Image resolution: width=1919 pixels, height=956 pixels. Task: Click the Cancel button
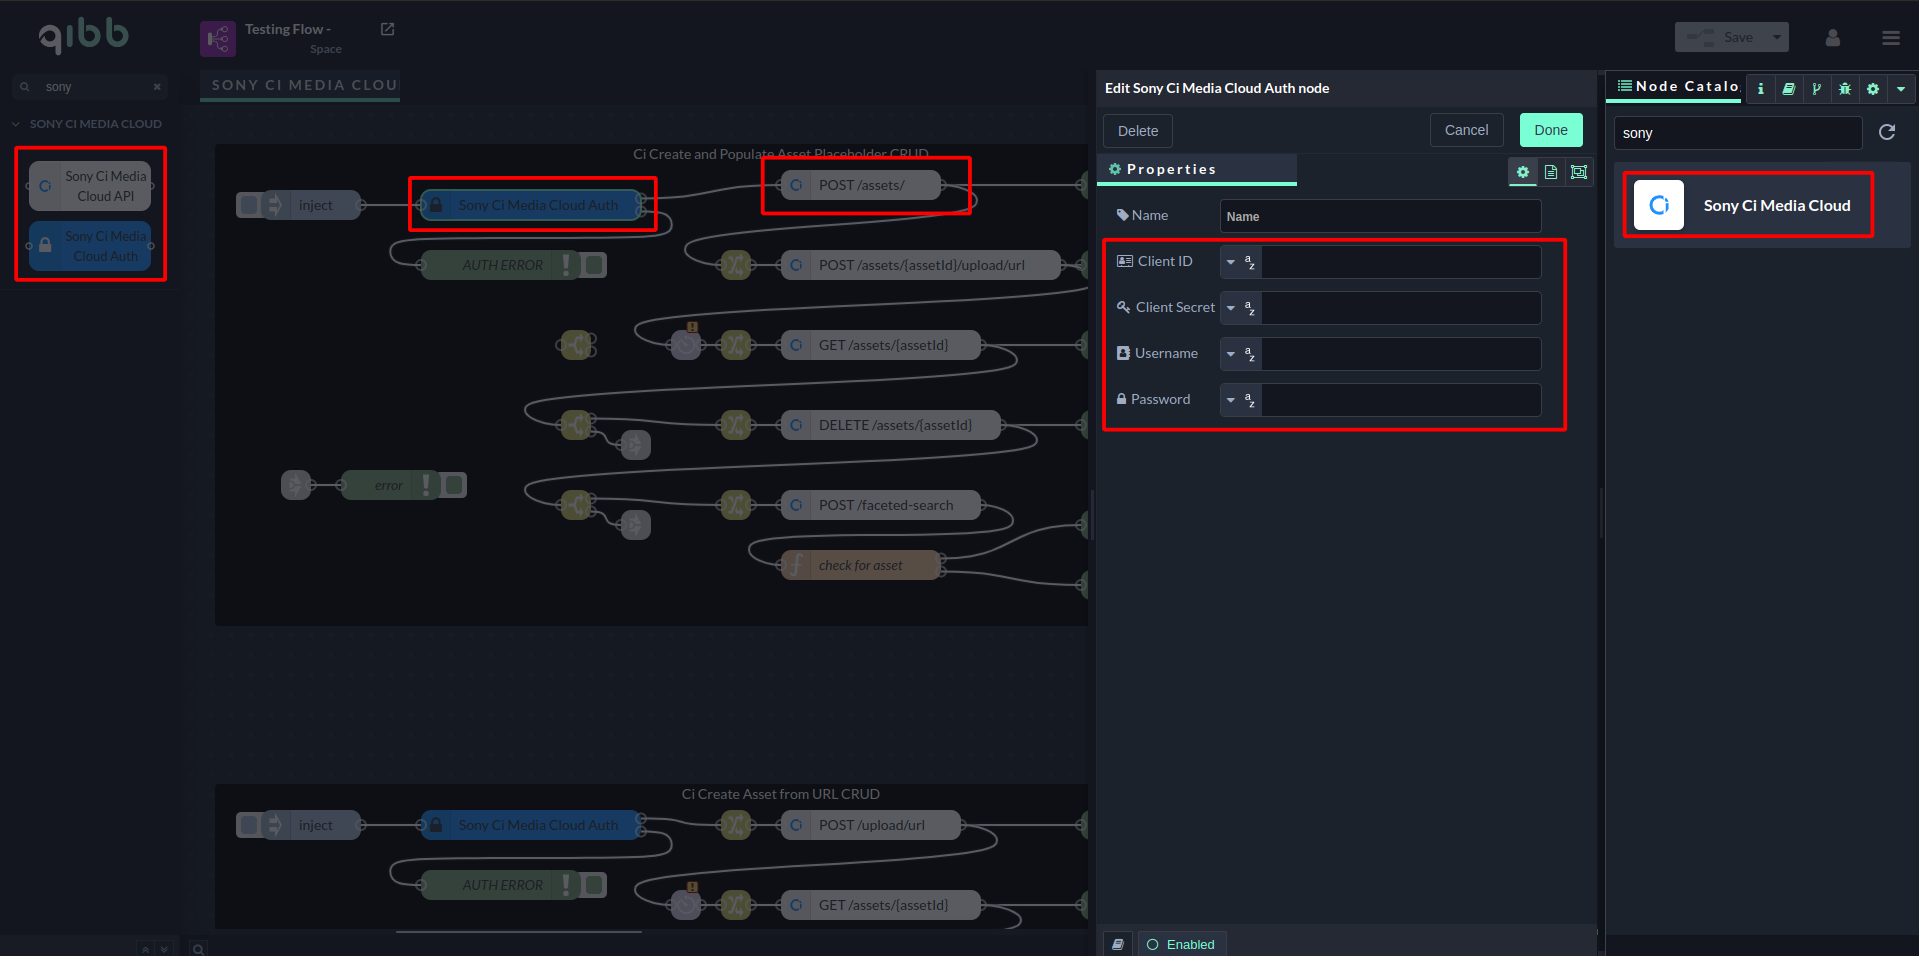point(1466,130)
